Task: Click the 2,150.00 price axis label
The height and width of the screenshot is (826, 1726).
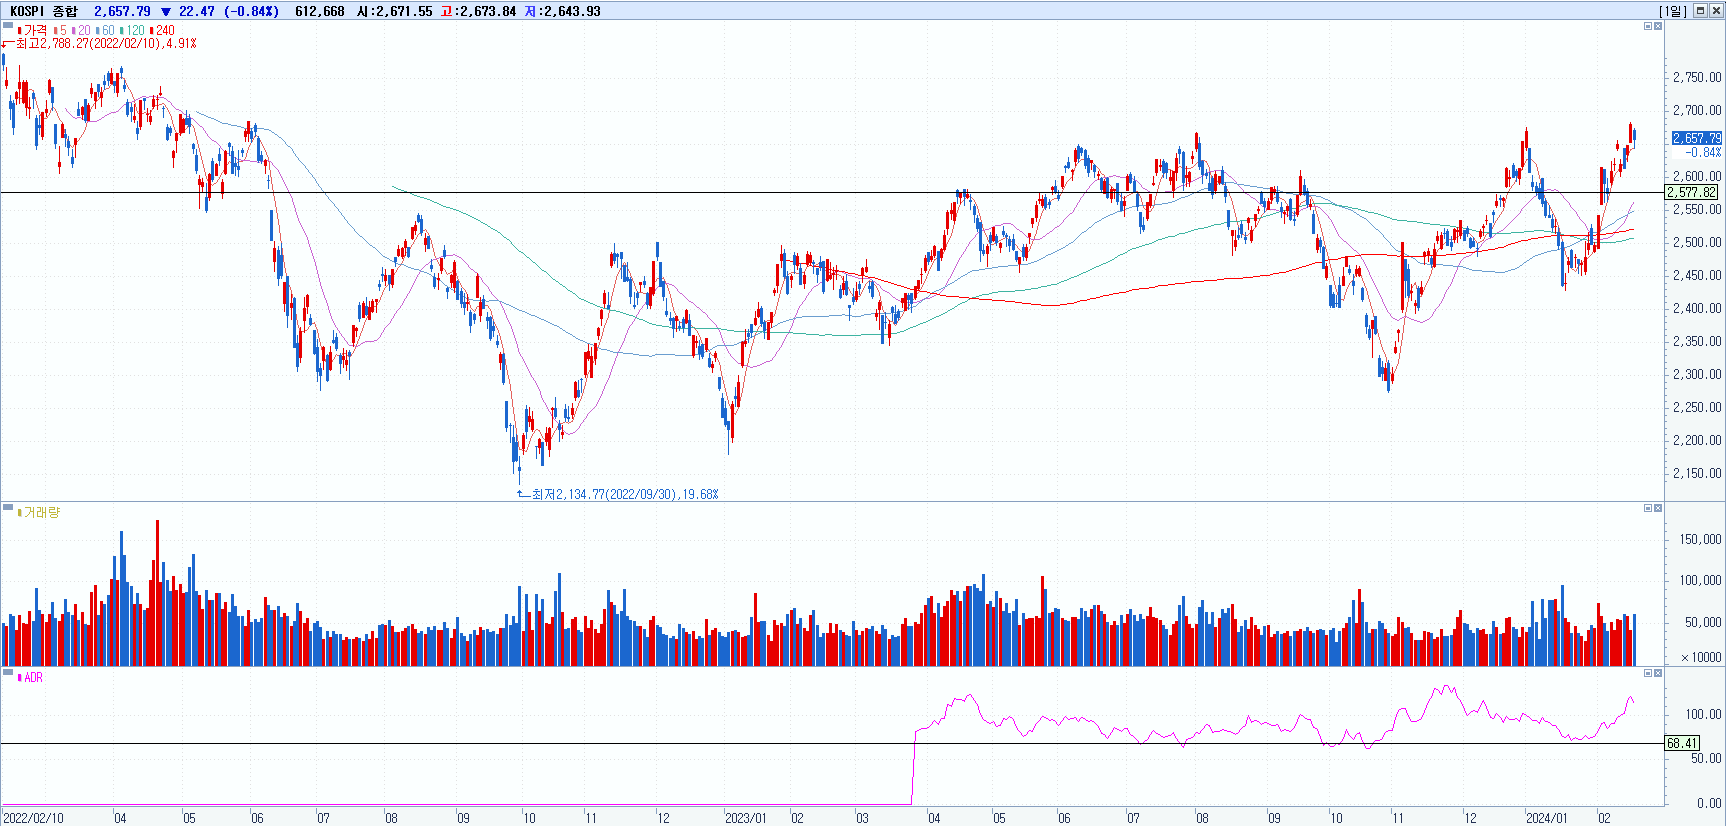Action: (1697, 473)
